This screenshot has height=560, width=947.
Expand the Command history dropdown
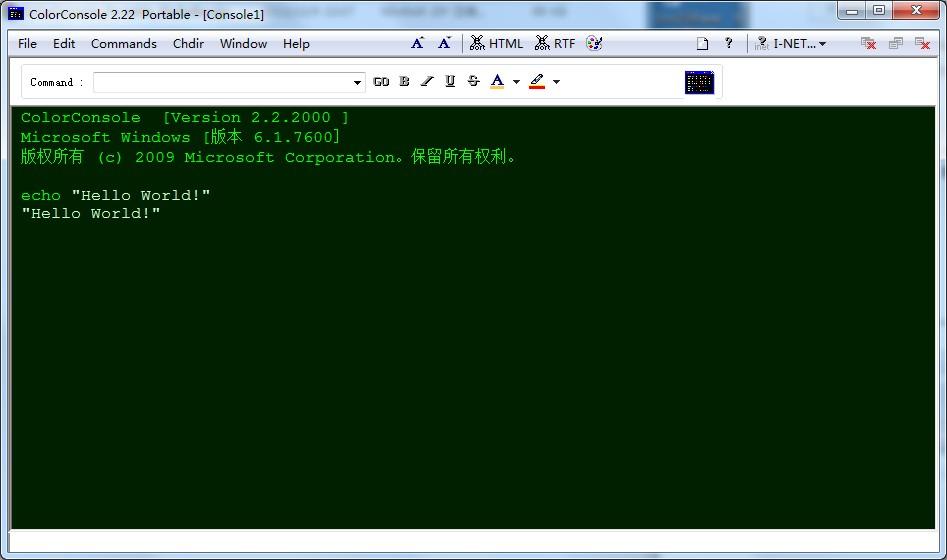click(x=357, y=82)
